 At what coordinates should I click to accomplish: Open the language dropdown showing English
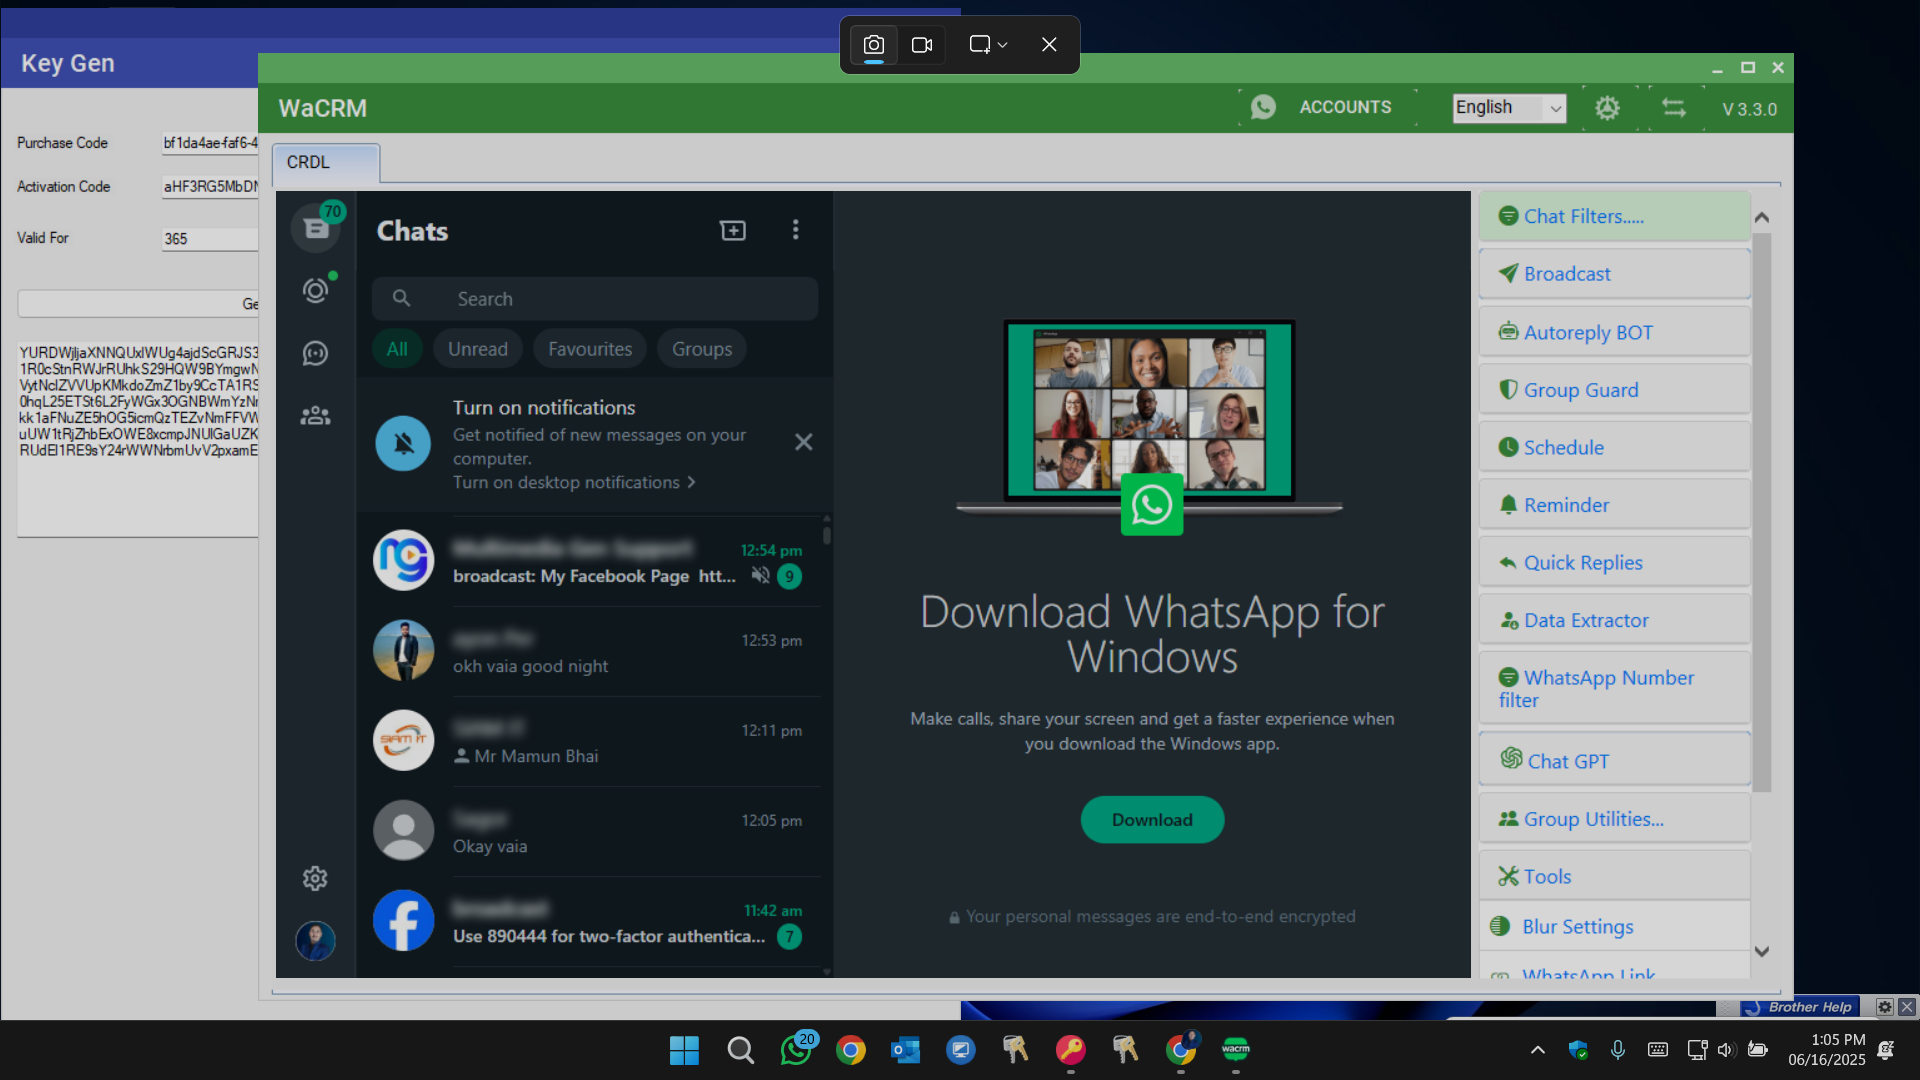(x=1509, y=108)
